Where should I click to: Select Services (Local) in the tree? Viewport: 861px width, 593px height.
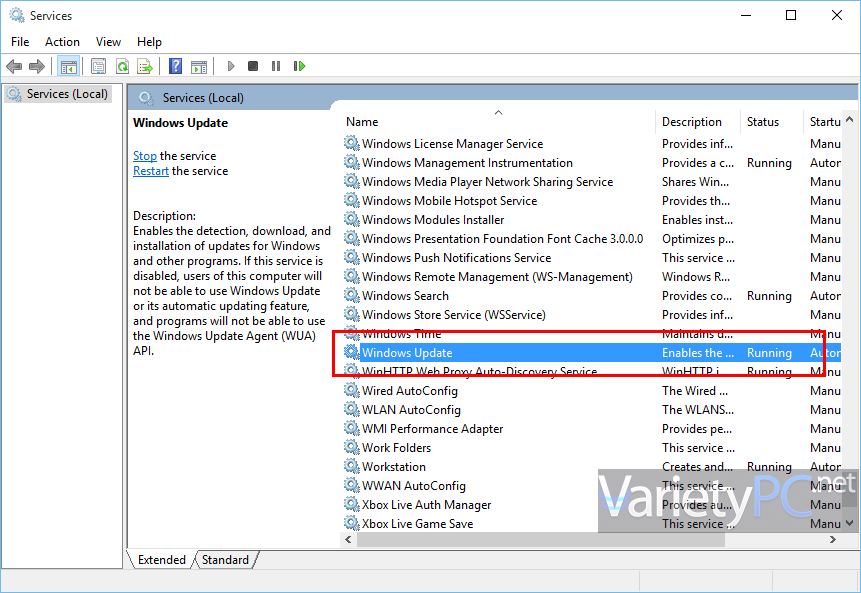tap(66, 94)
